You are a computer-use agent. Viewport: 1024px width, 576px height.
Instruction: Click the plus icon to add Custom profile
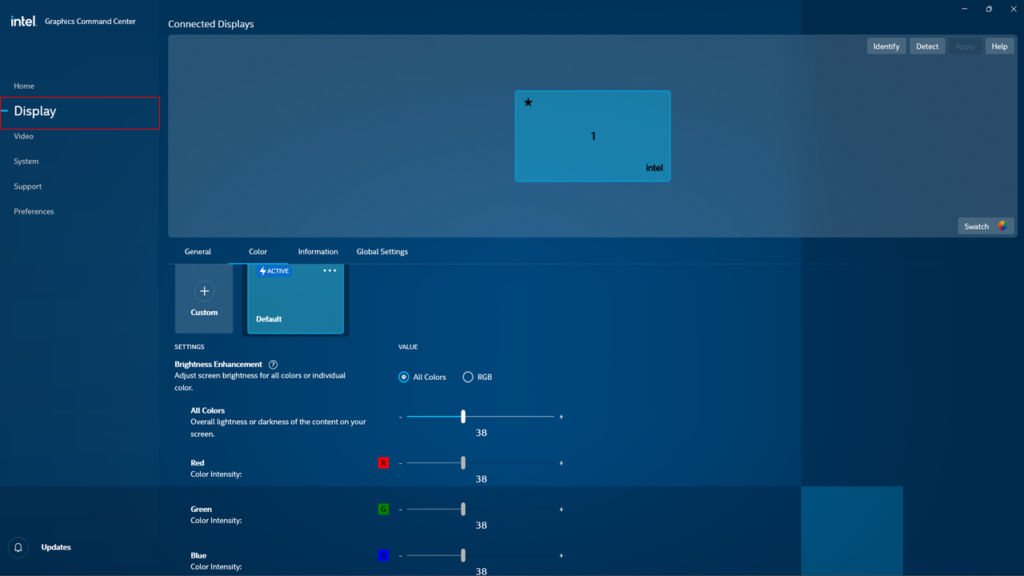tap(204, 291)
